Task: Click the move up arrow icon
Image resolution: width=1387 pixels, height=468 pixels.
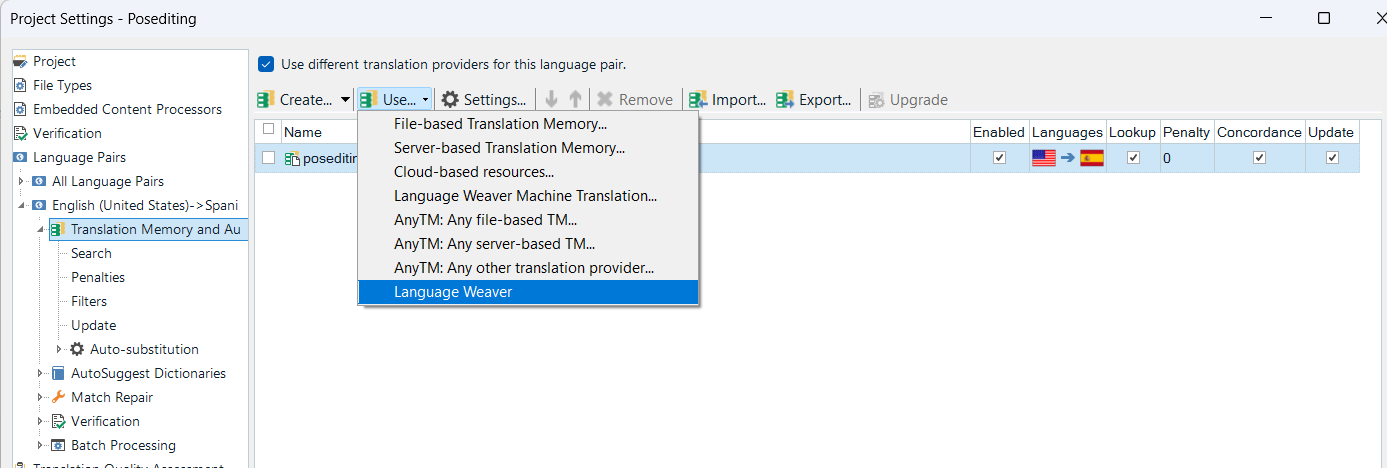Action: pyautogui.click(x=575, y=99)
